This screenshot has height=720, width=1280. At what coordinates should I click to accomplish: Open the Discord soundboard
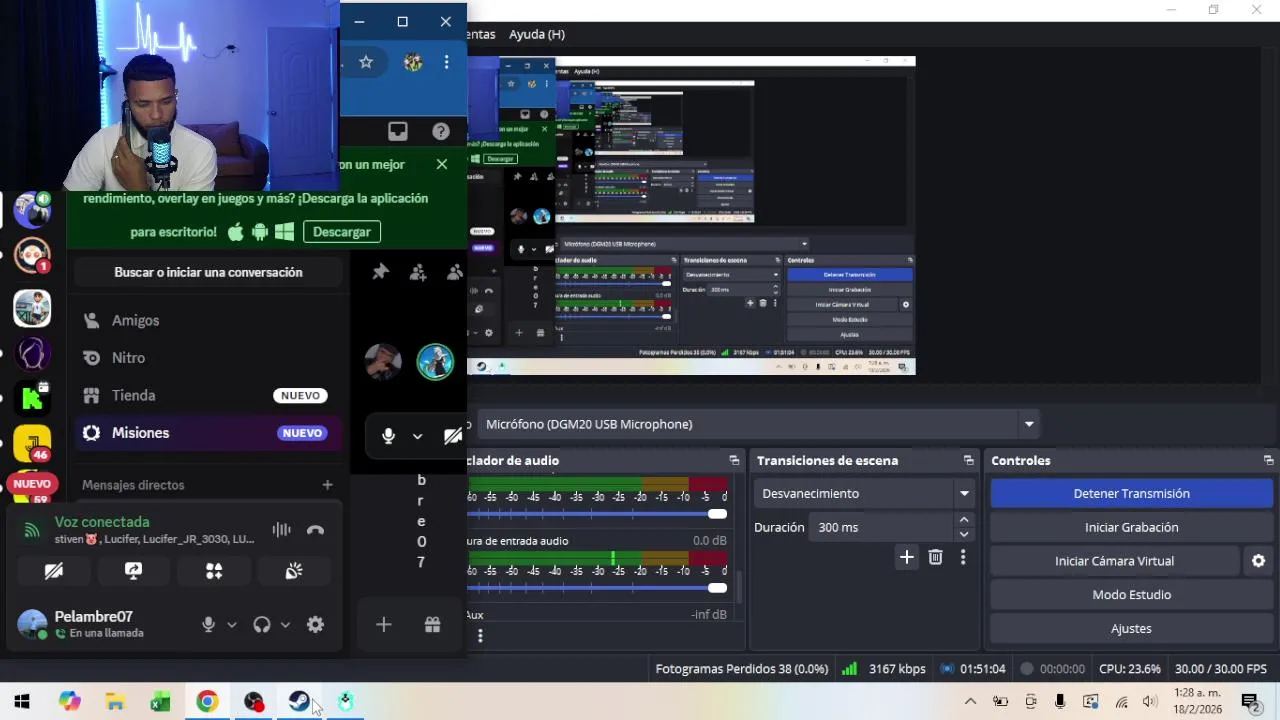[293, 571]
